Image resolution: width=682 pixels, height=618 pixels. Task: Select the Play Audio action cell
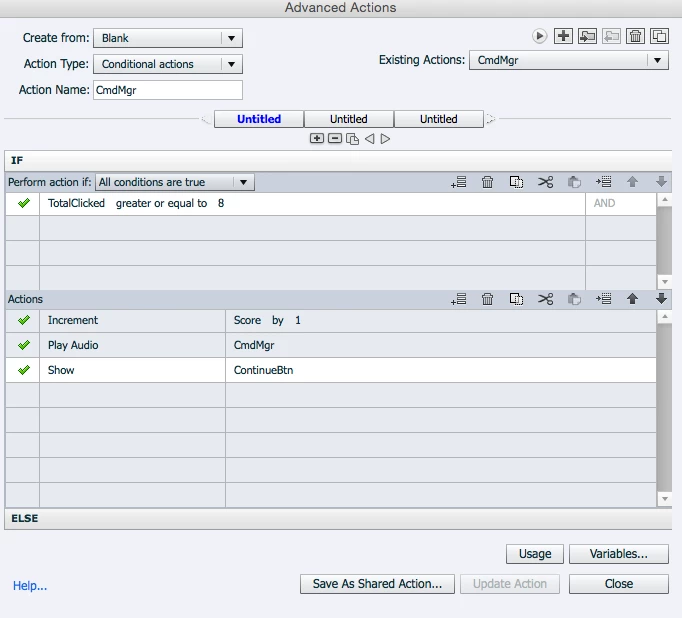tap(132, 345)
